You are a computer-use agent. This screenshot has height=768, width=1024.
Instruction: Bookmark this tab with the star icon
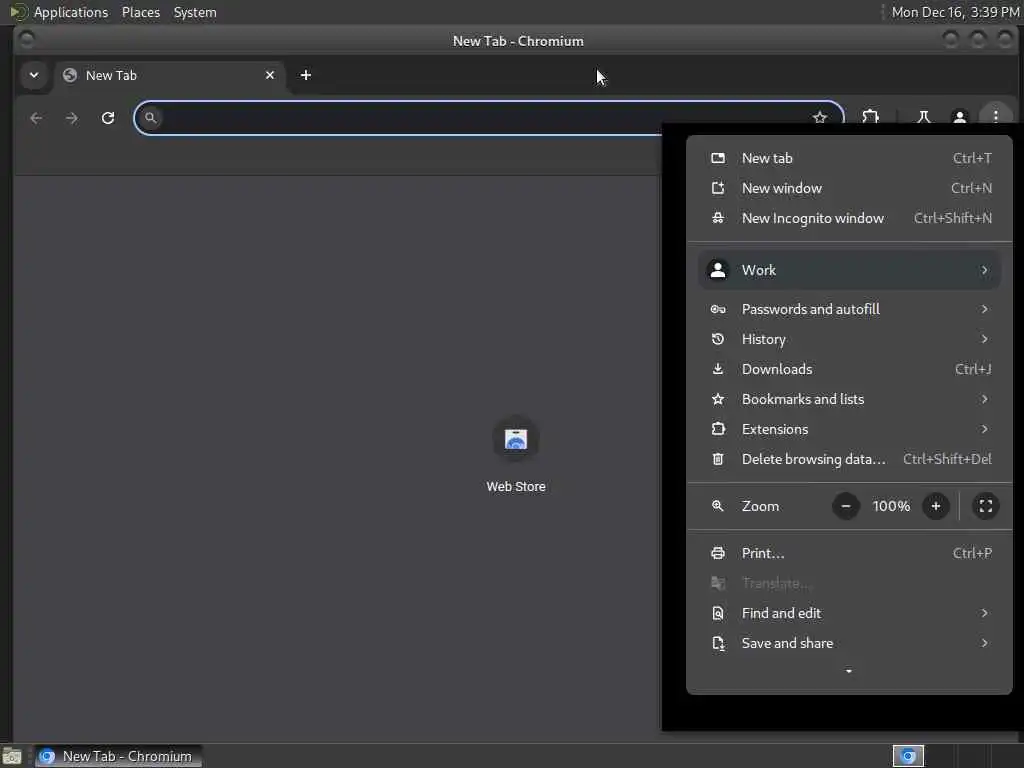click(820, 118)
